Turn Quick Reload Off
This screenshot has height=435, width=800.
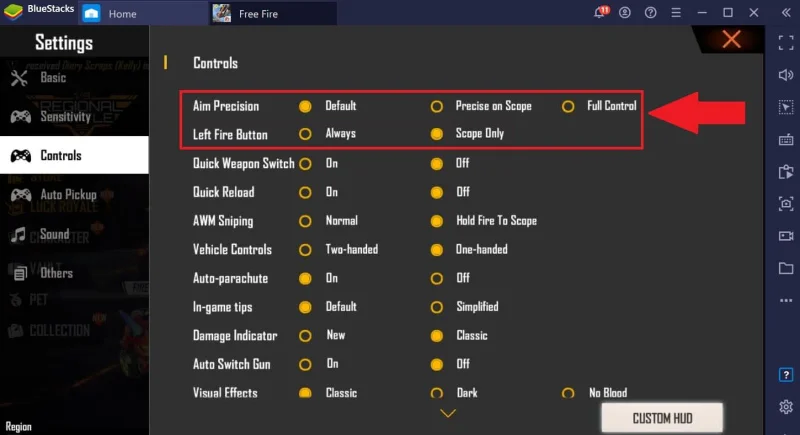click(x=437, y=192)
